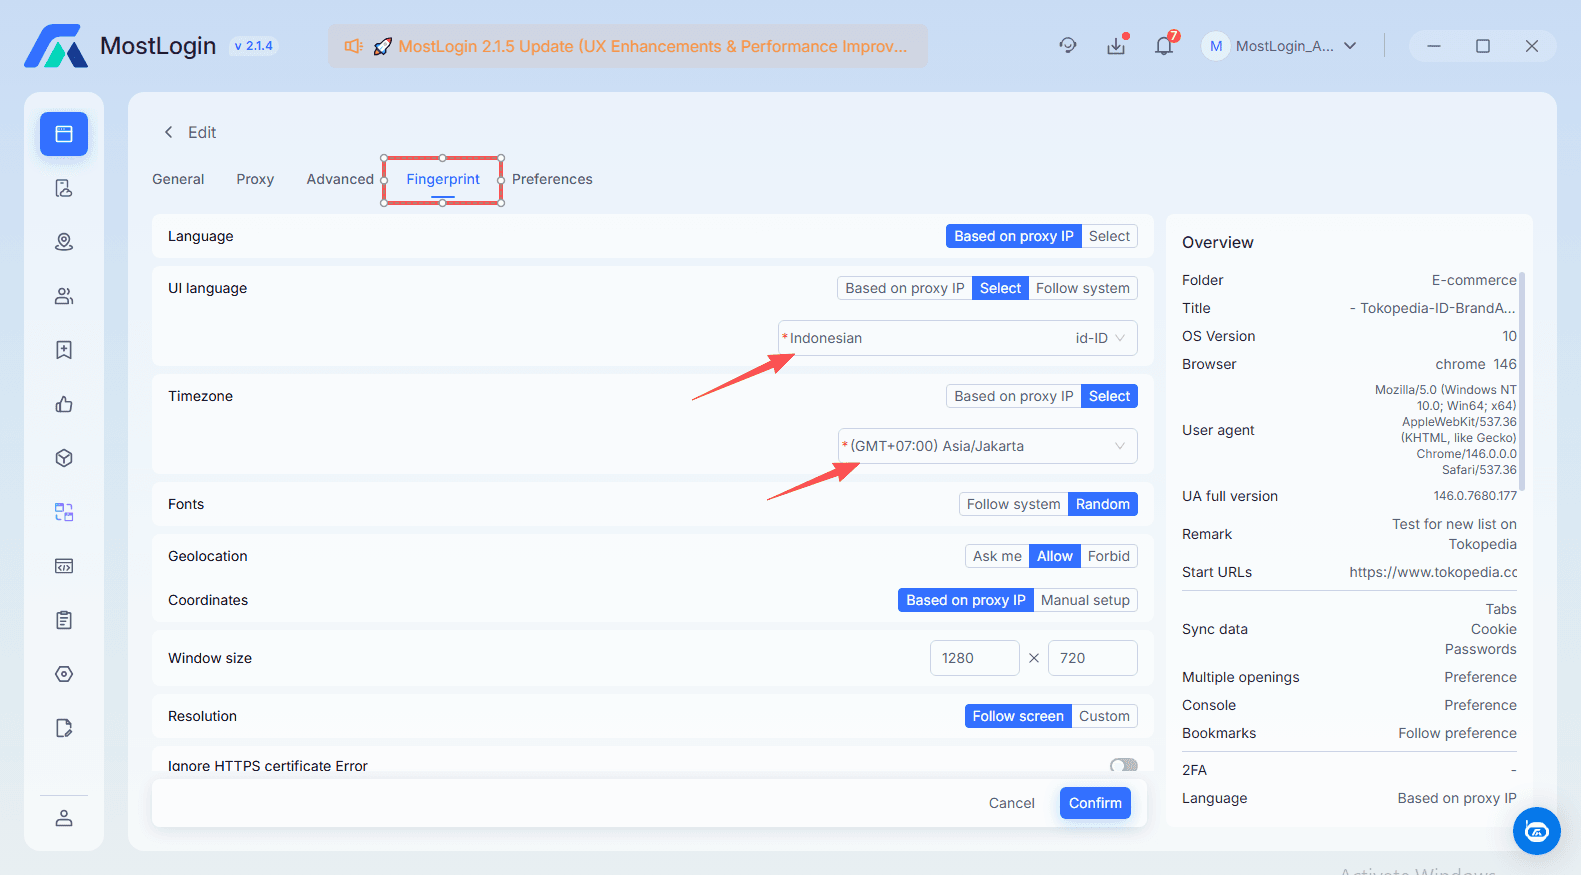Open the browser profiles sidebar icon
Screen dimensions: 1581x875
click(64, 134)
